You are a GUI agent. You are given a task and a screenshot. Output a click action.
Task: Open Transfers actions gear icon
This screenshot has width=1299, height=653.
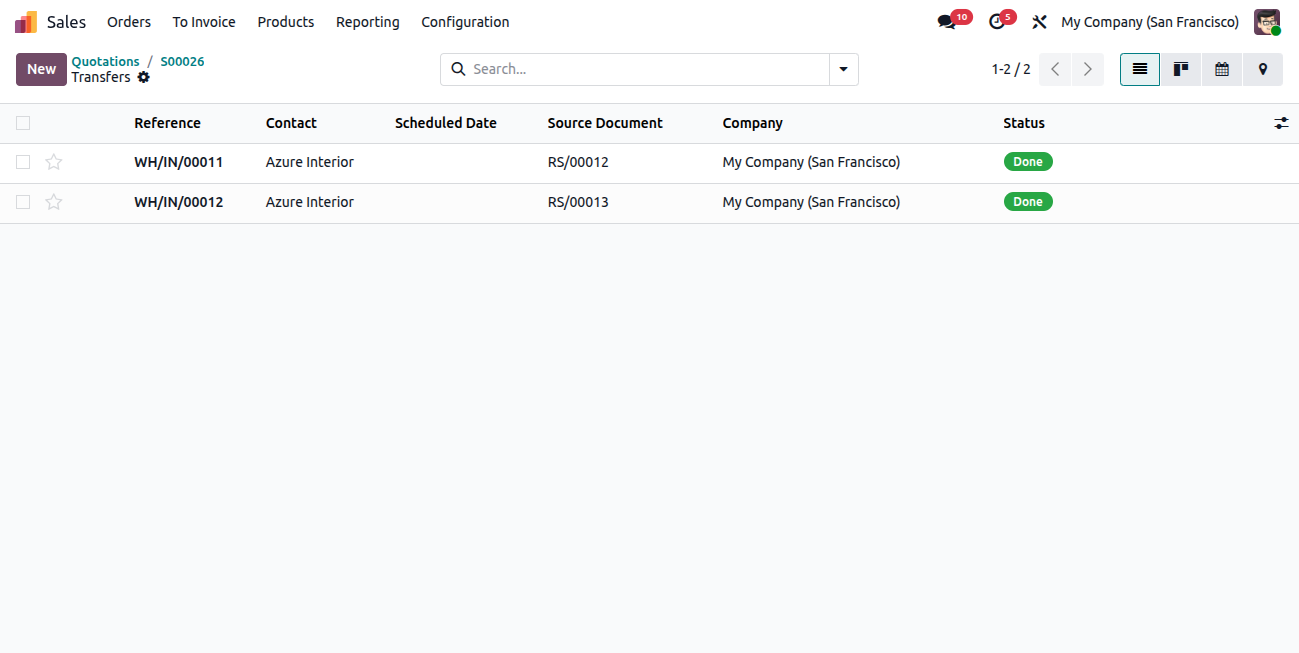tap(144, 77)
